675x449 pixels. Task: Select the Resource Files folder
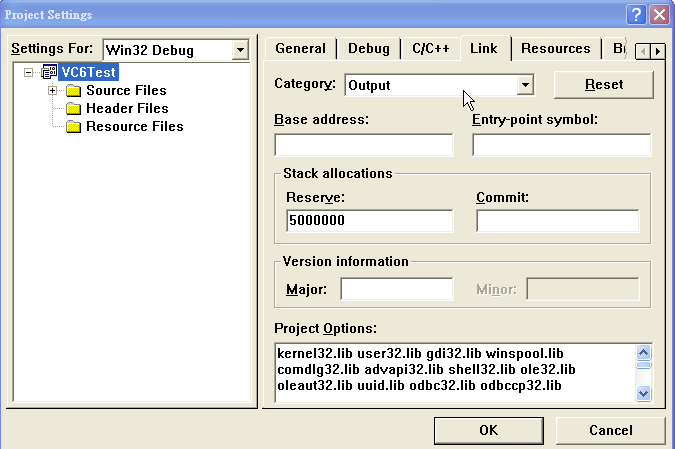click(134, 126)
